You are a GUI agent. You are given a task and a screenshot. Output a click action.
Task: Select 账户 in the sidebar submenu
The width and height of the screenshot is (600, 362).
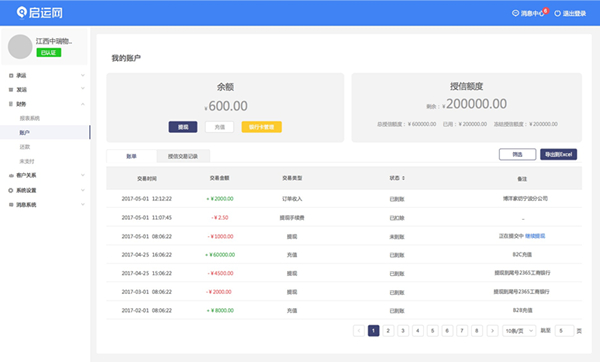point(45,132)
